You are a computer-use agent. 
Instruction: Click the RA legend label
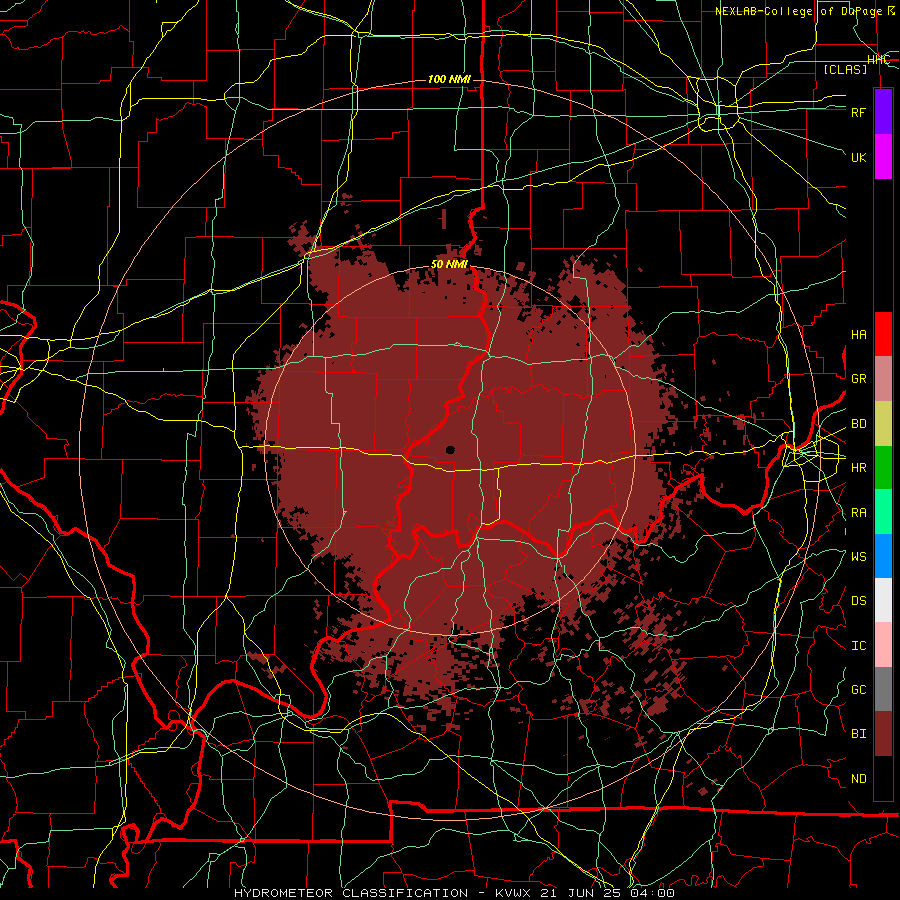click(858, 513)
